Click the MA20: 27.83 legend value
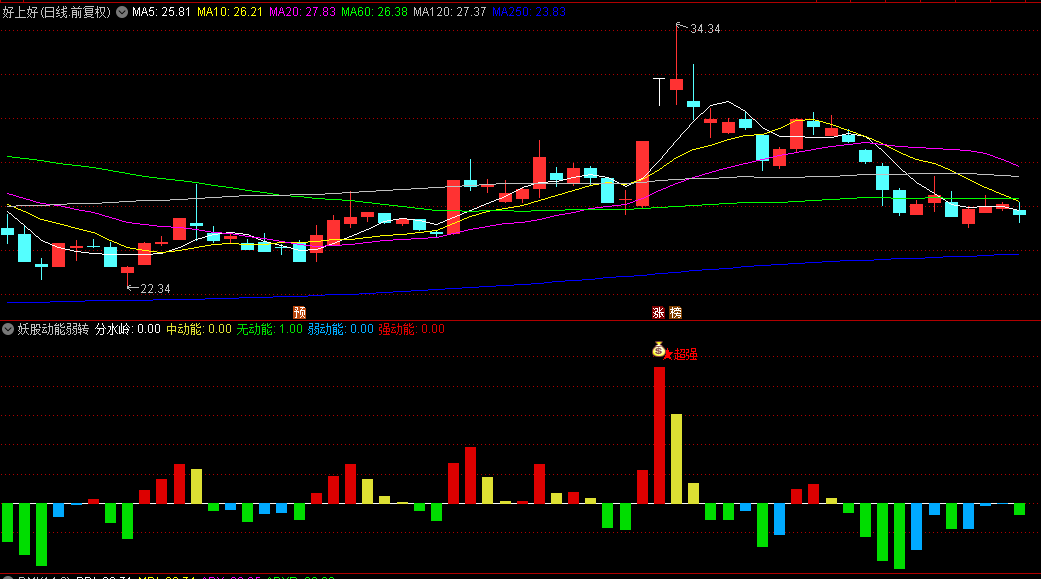The image size is (1041, 579). [x=302, y=12]
